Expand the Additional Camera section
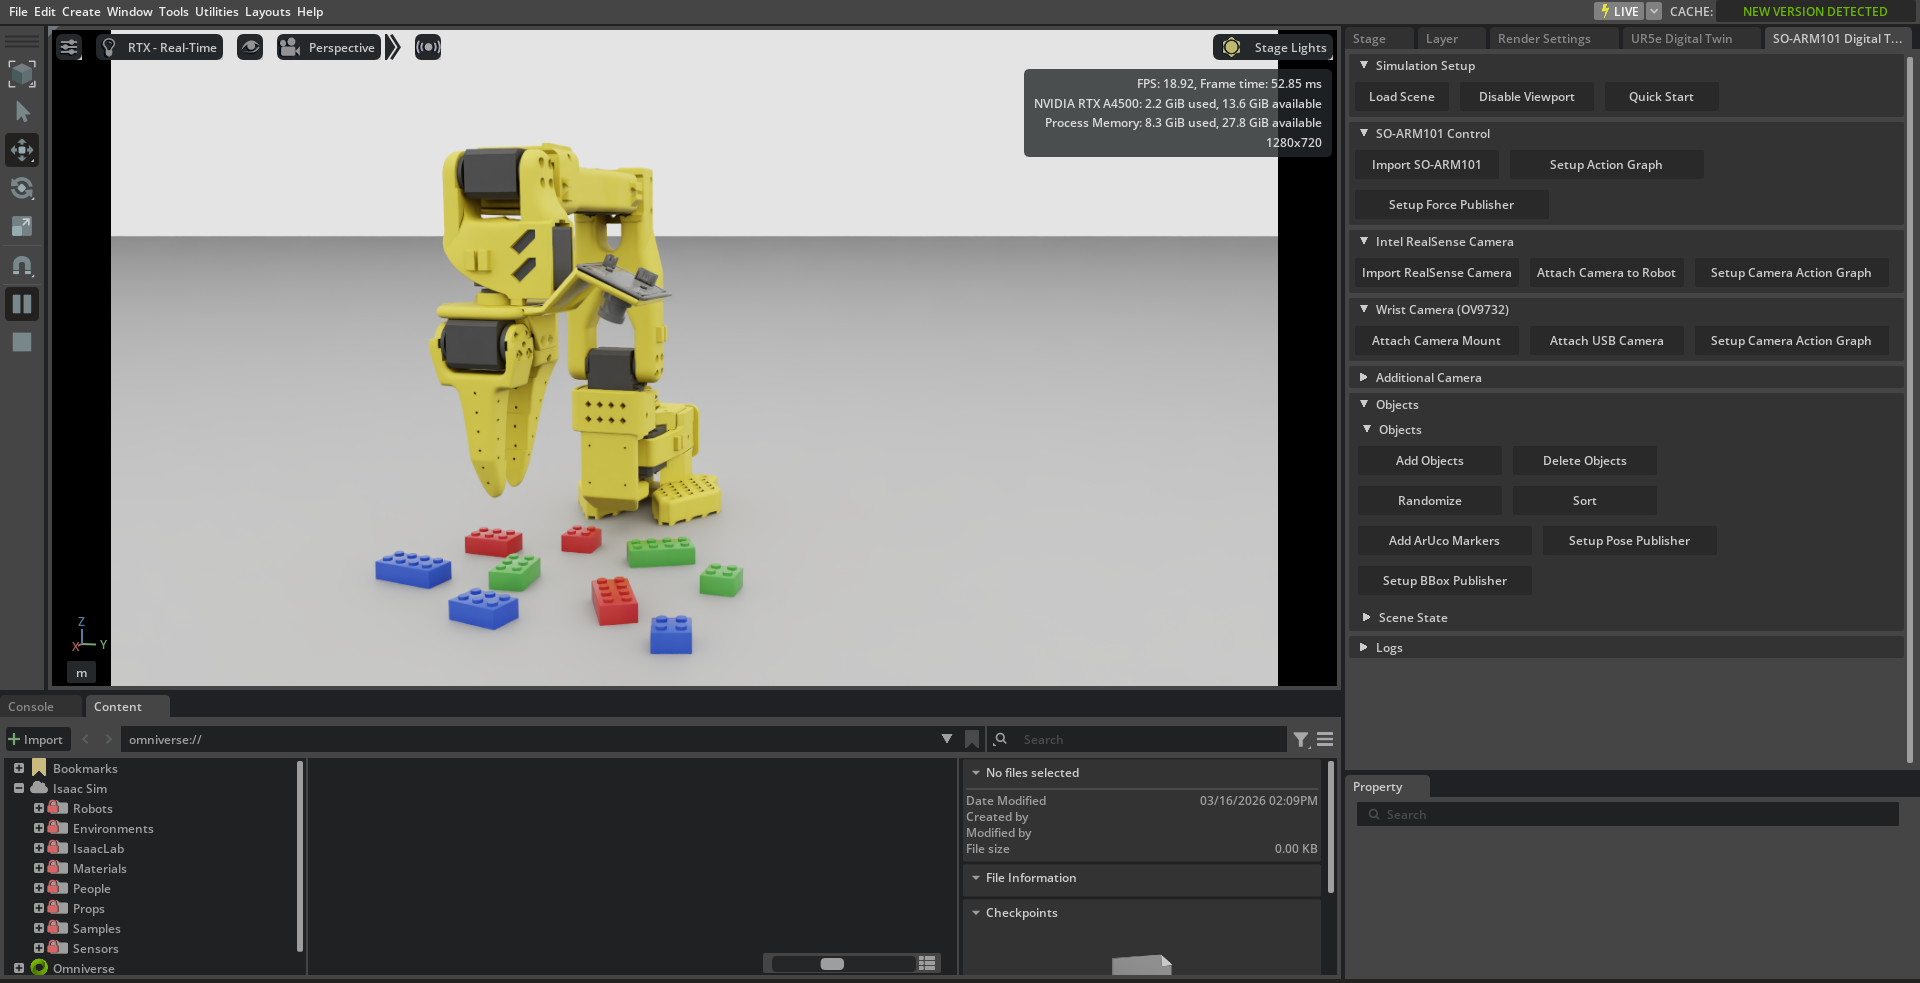 click(1364, 377)
